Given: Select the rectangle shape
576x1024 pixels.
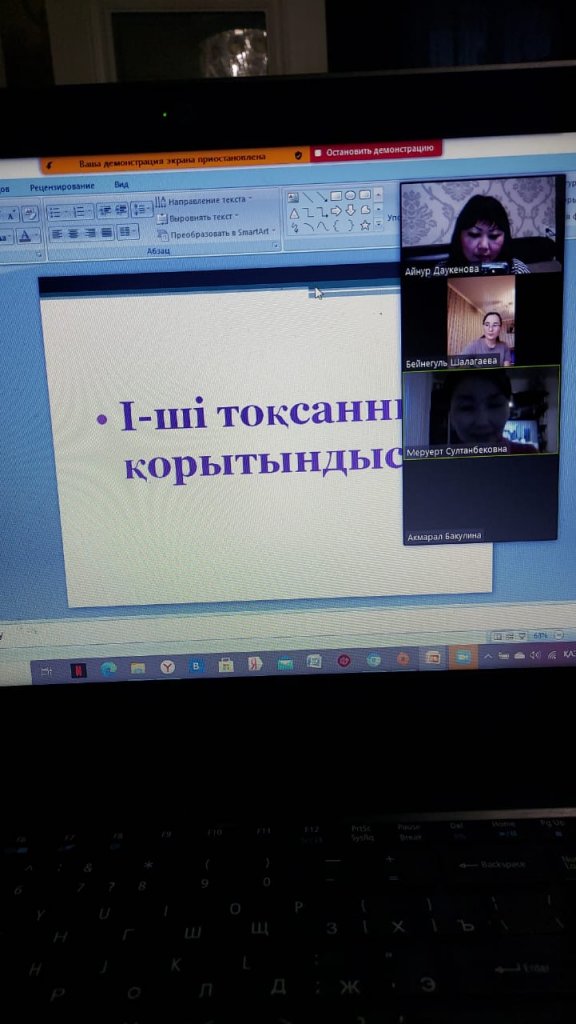Looking at the screenshot, I should click(x=336, y=195).
